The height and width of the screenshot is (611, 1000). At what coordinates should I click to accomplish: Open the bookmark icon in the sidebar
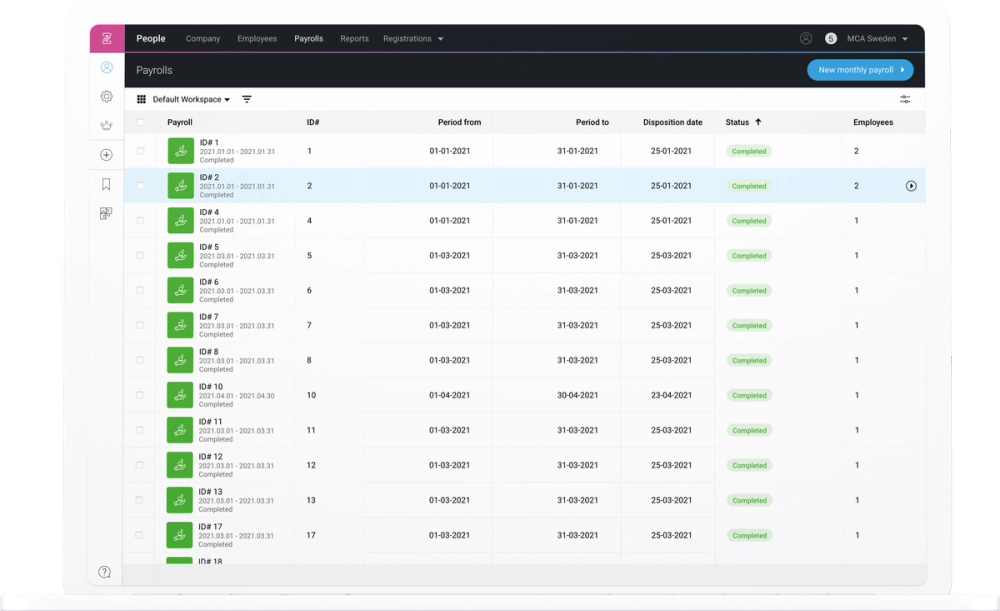coord(106,184)
